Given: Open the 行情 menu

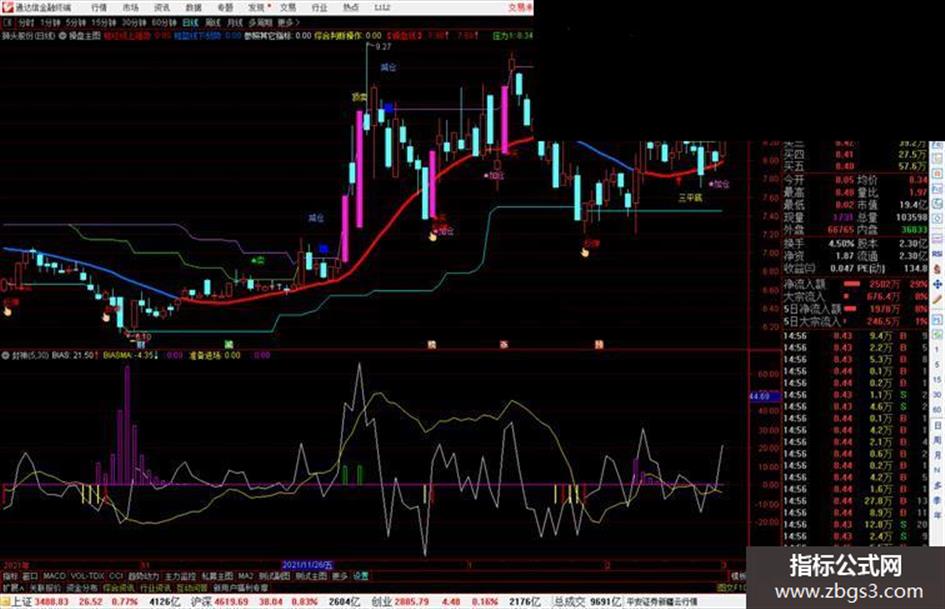Looking at the screenshot, I should point(99,8).
